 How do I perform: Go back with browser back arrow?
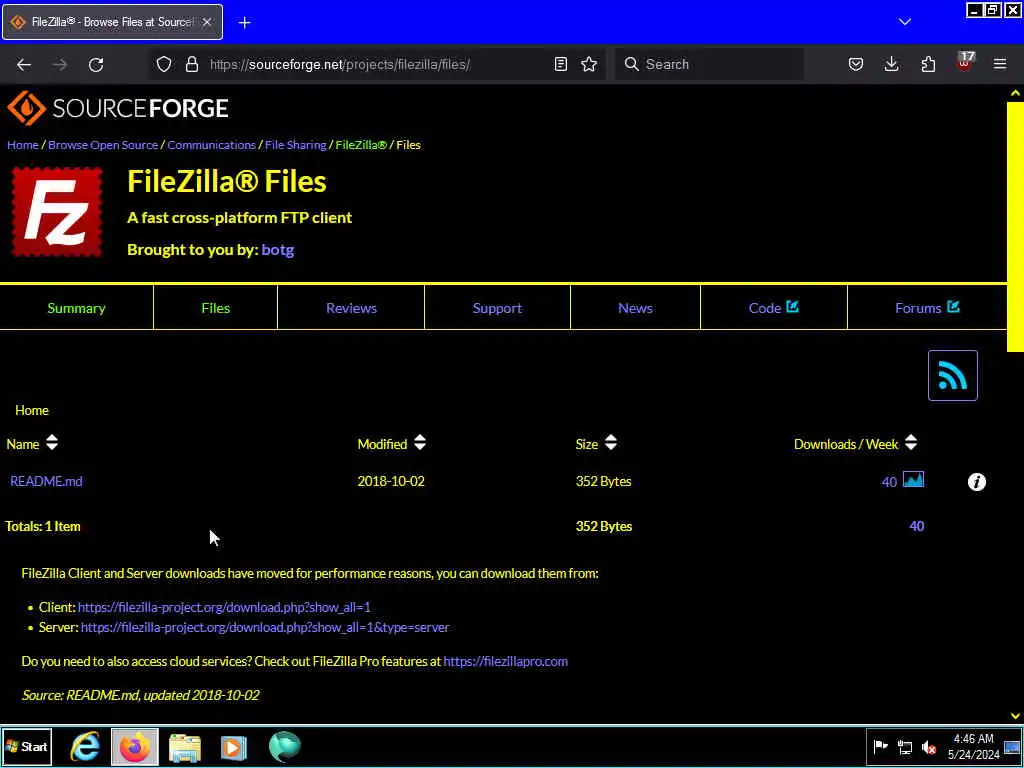point(24,64)
